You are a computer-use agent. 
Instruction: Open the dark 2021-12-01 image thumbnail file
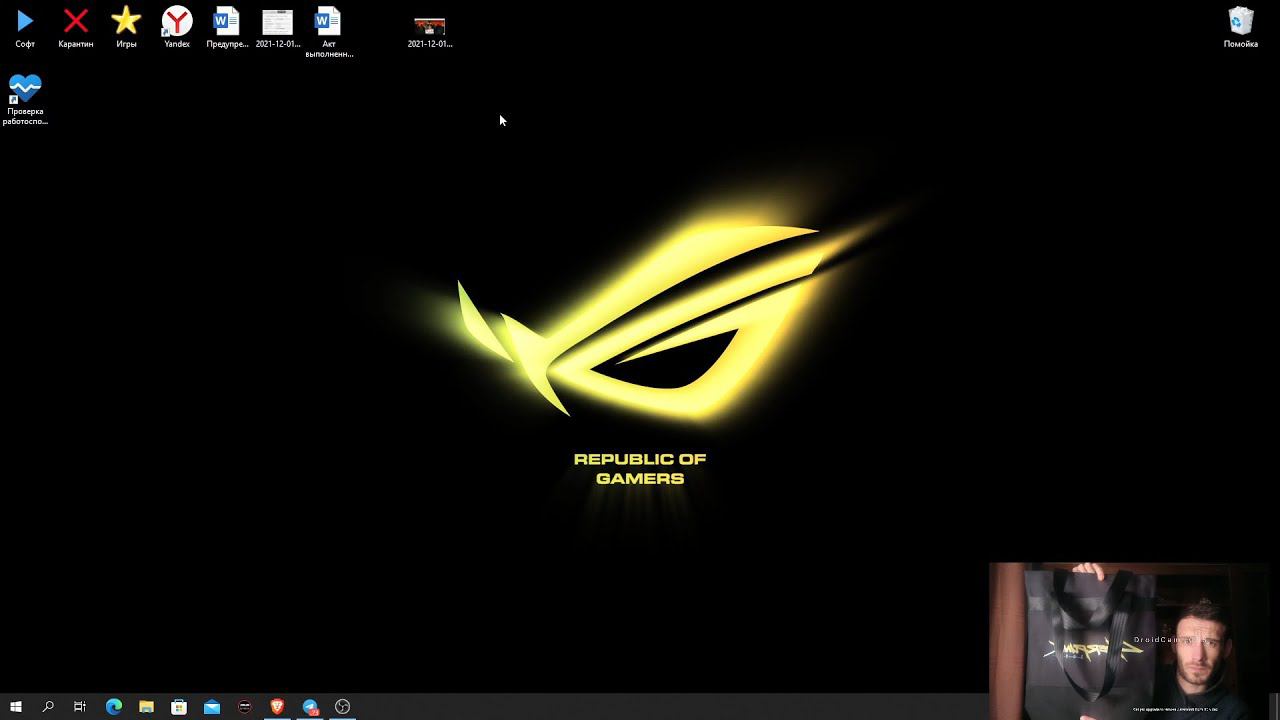(429, 25)
